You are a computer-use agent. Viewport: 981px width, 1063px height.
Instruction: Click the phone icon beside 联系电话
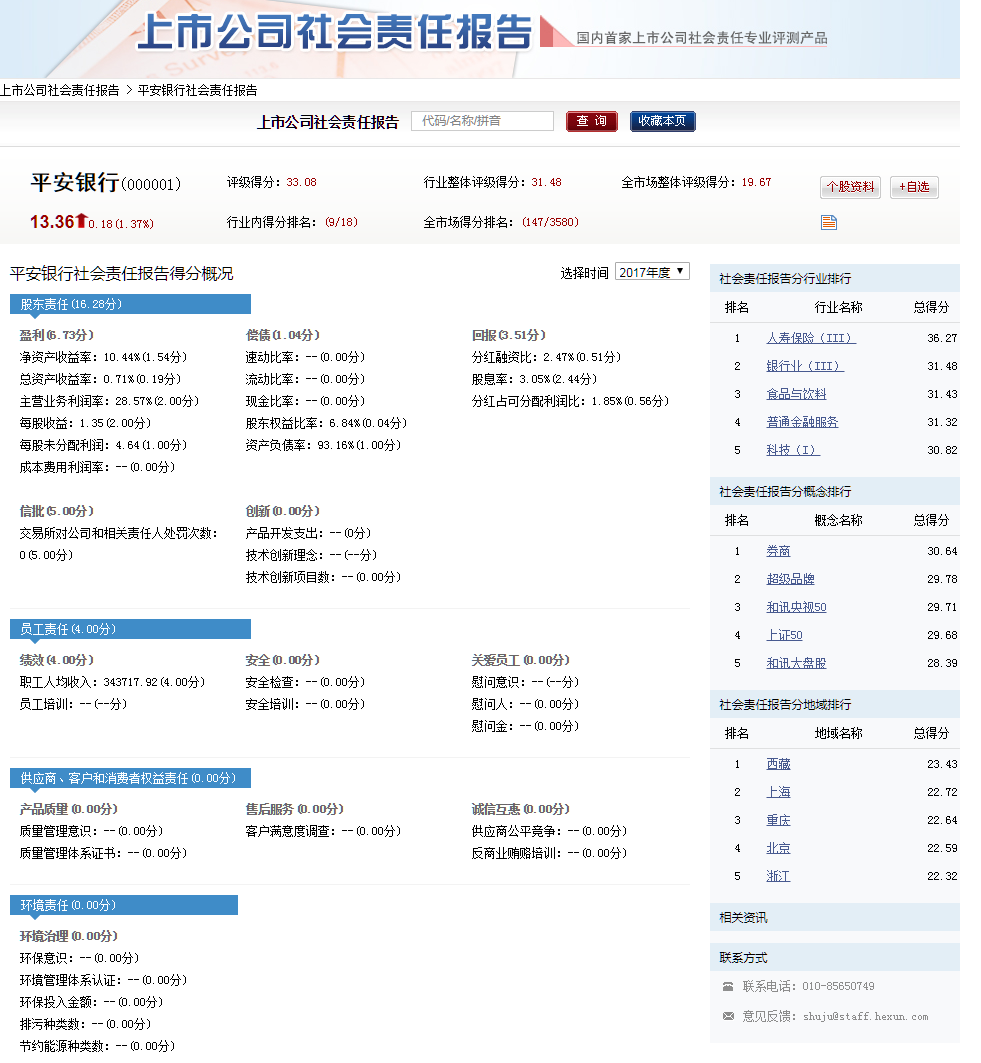tap(727, 986)
